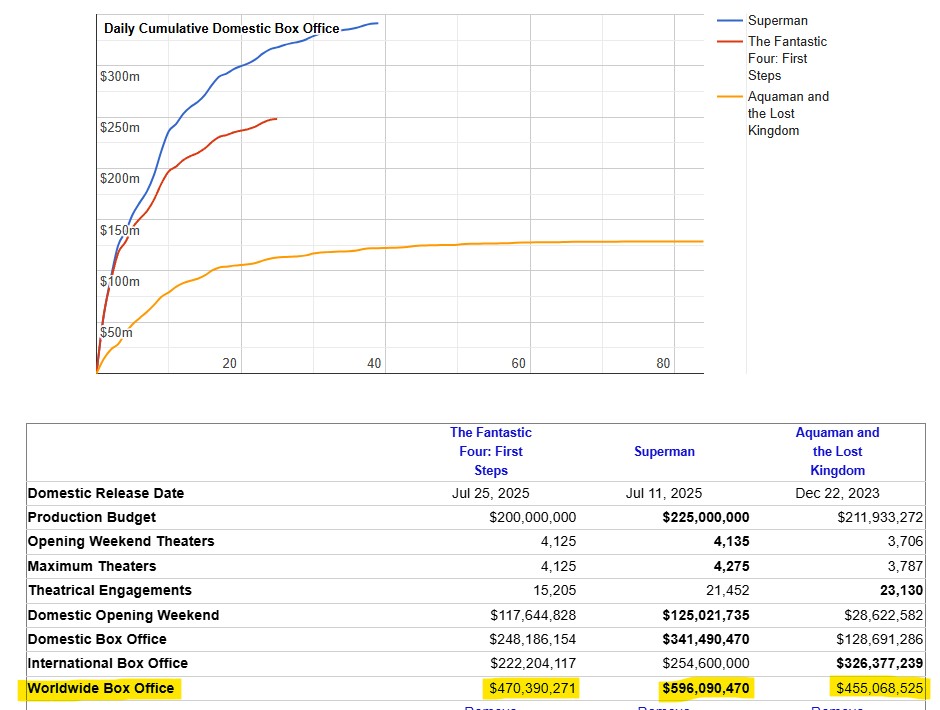The image size is (940, 710).
Task: Click the $326,377,239 international box office cell
Action: 879,663
